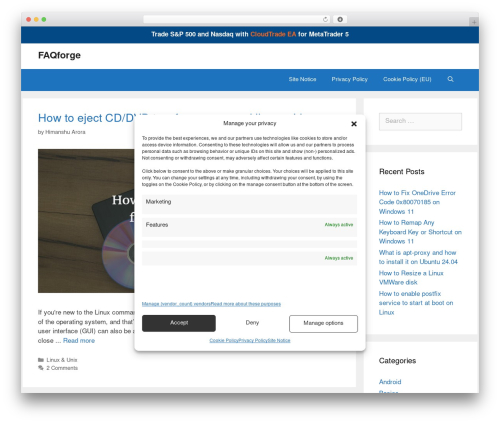
Task: Open enable postfix service at boot post
Action: [x=416, y=303]
